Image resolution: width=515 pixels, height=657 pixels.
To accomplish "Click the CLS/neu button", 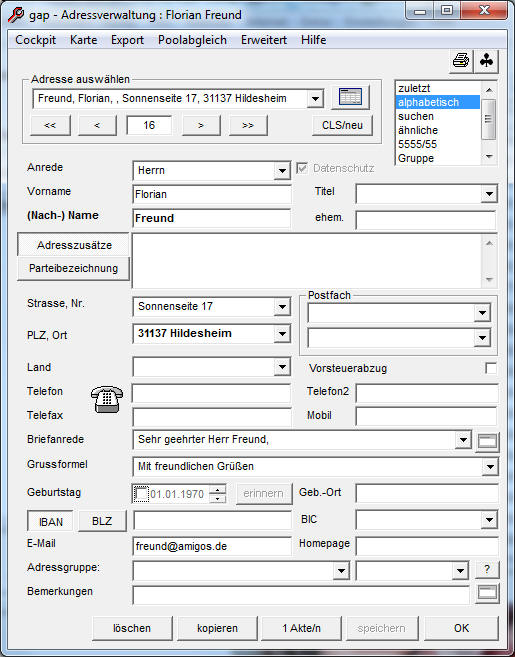I will [342, 125].
